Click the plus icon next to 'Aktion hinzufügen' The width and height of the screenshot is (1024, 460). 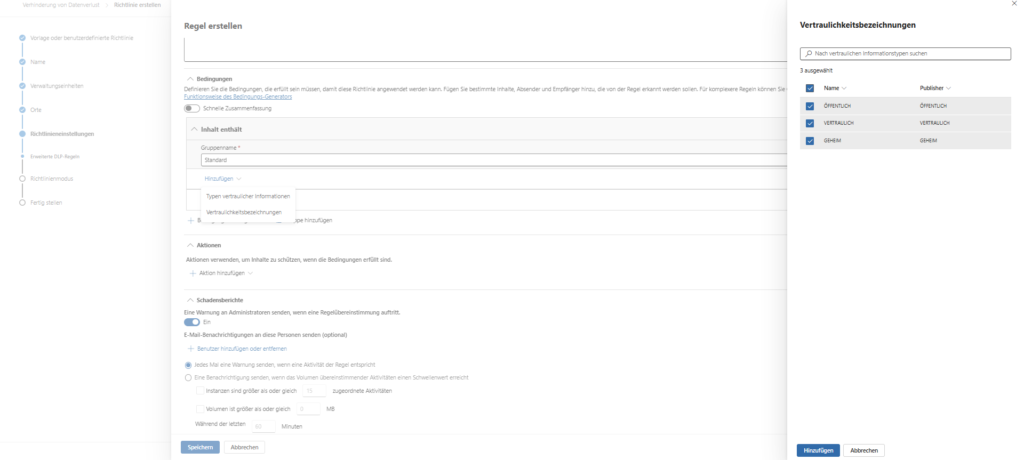(x=192, y=272)
